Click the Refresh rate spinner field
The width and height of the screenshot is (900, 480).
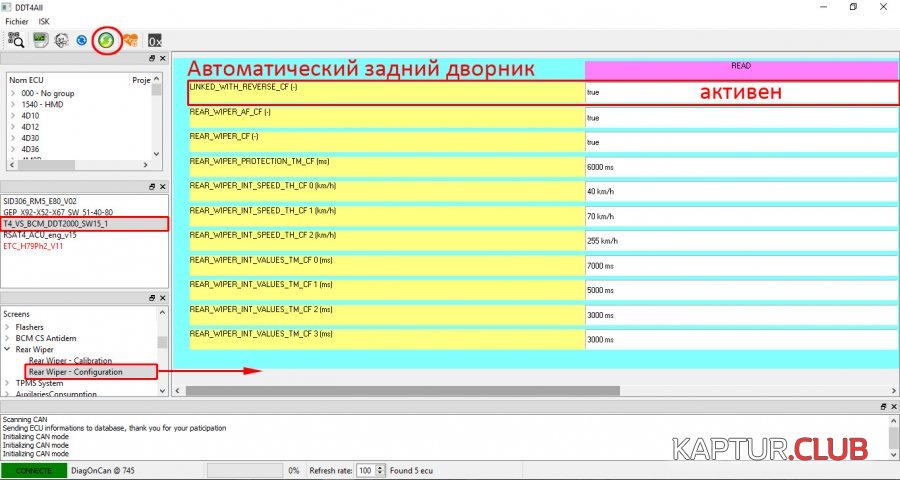coord(367,470)
